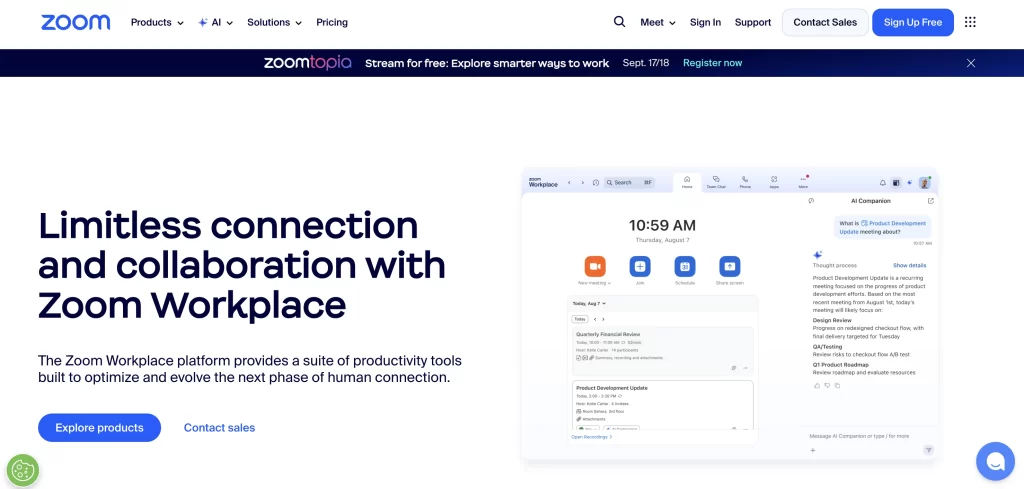Screen dimensions: 1024x489
Task: Expand the Products dropdown menu
Action: [x=157, y=22]
